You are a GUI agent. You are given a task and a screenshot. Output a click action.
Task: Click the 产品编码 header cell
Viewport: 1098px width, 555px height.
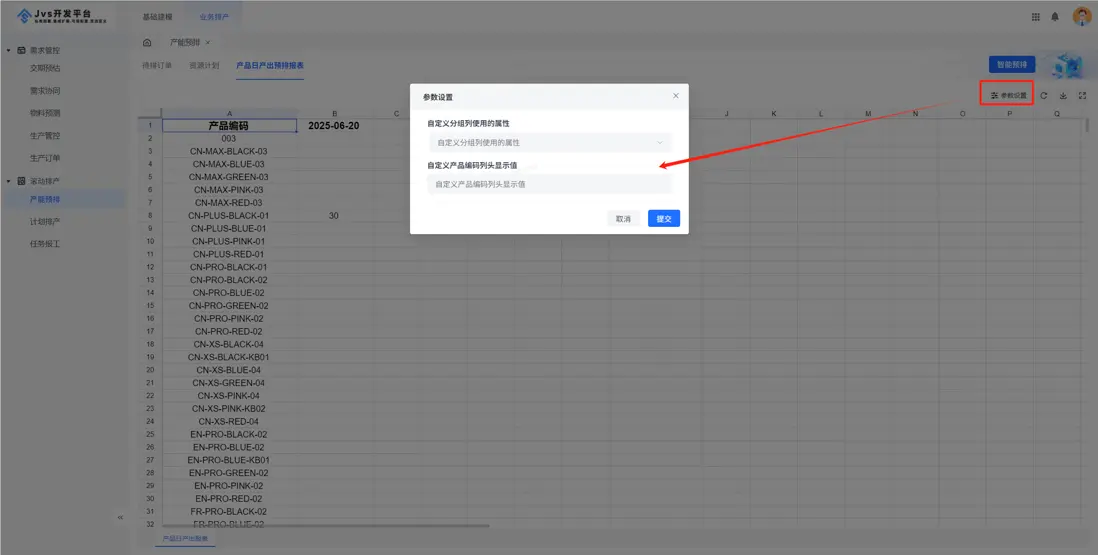229,126
